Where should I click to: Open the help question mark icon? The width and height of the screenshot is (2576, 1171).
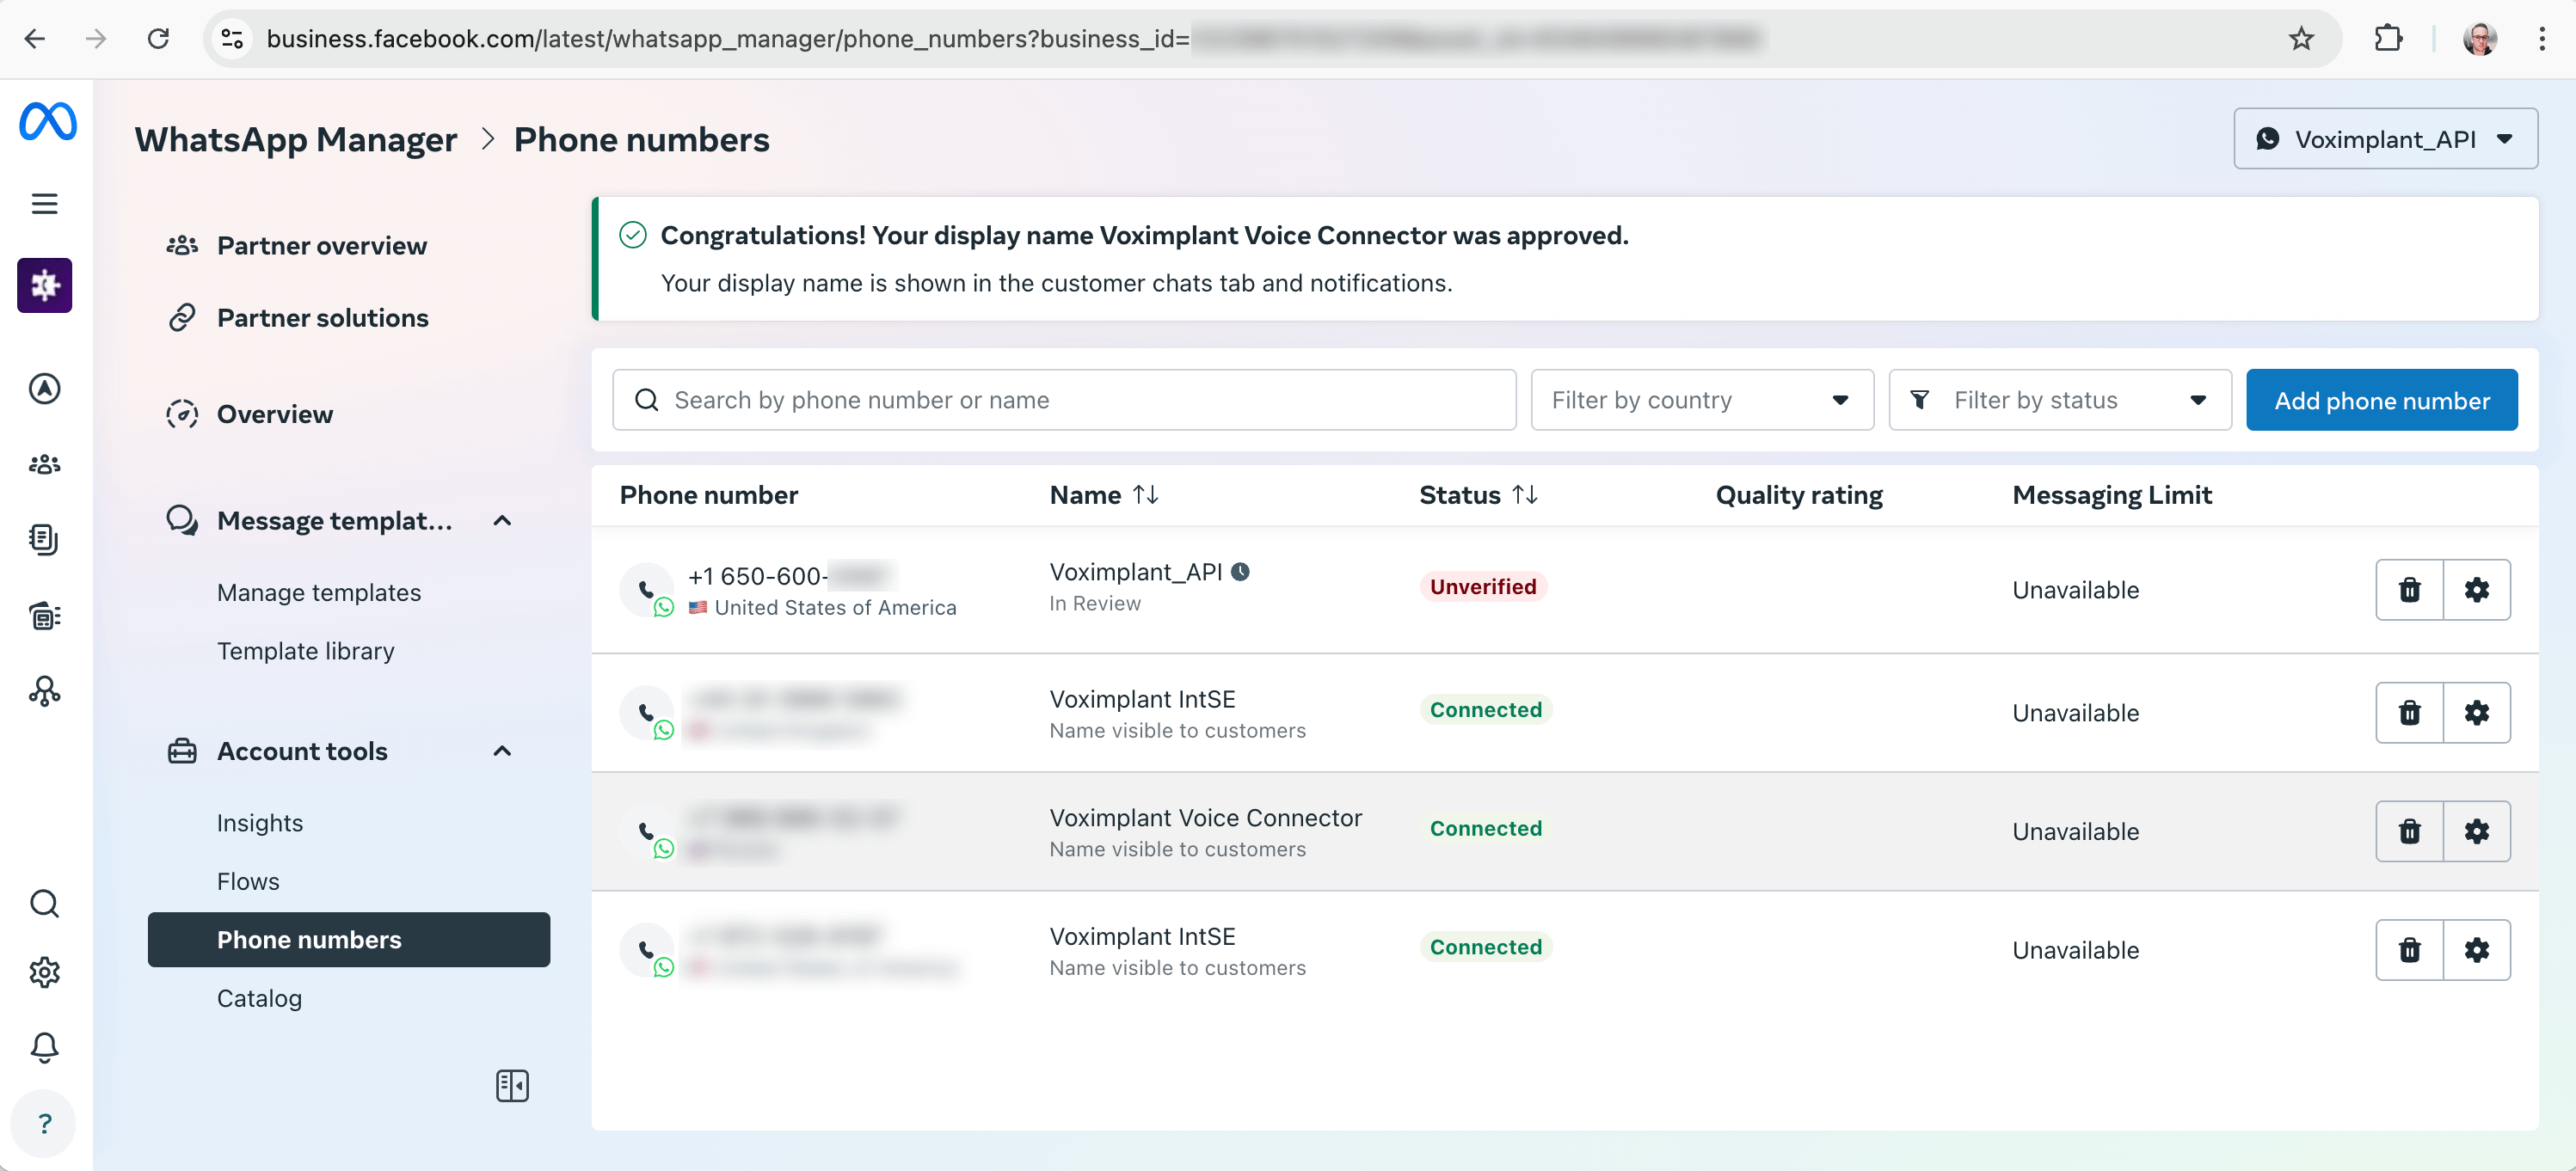tap(44, 1123)
